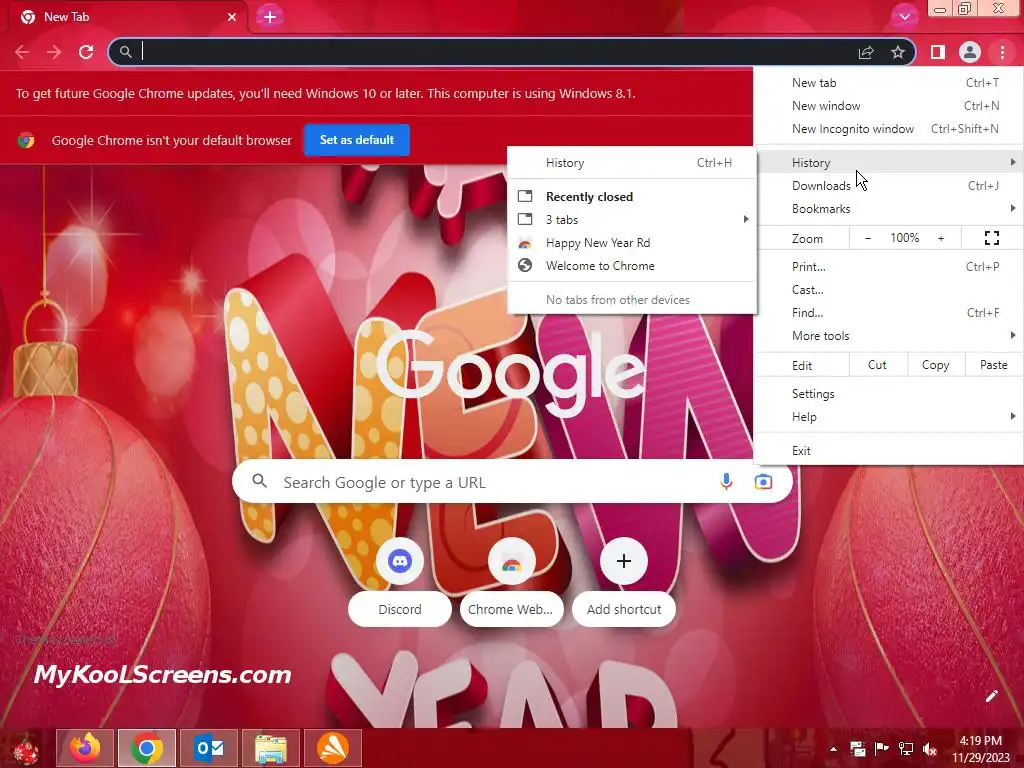
Task: Choose Print... from the menu
Action: (889, 266)
